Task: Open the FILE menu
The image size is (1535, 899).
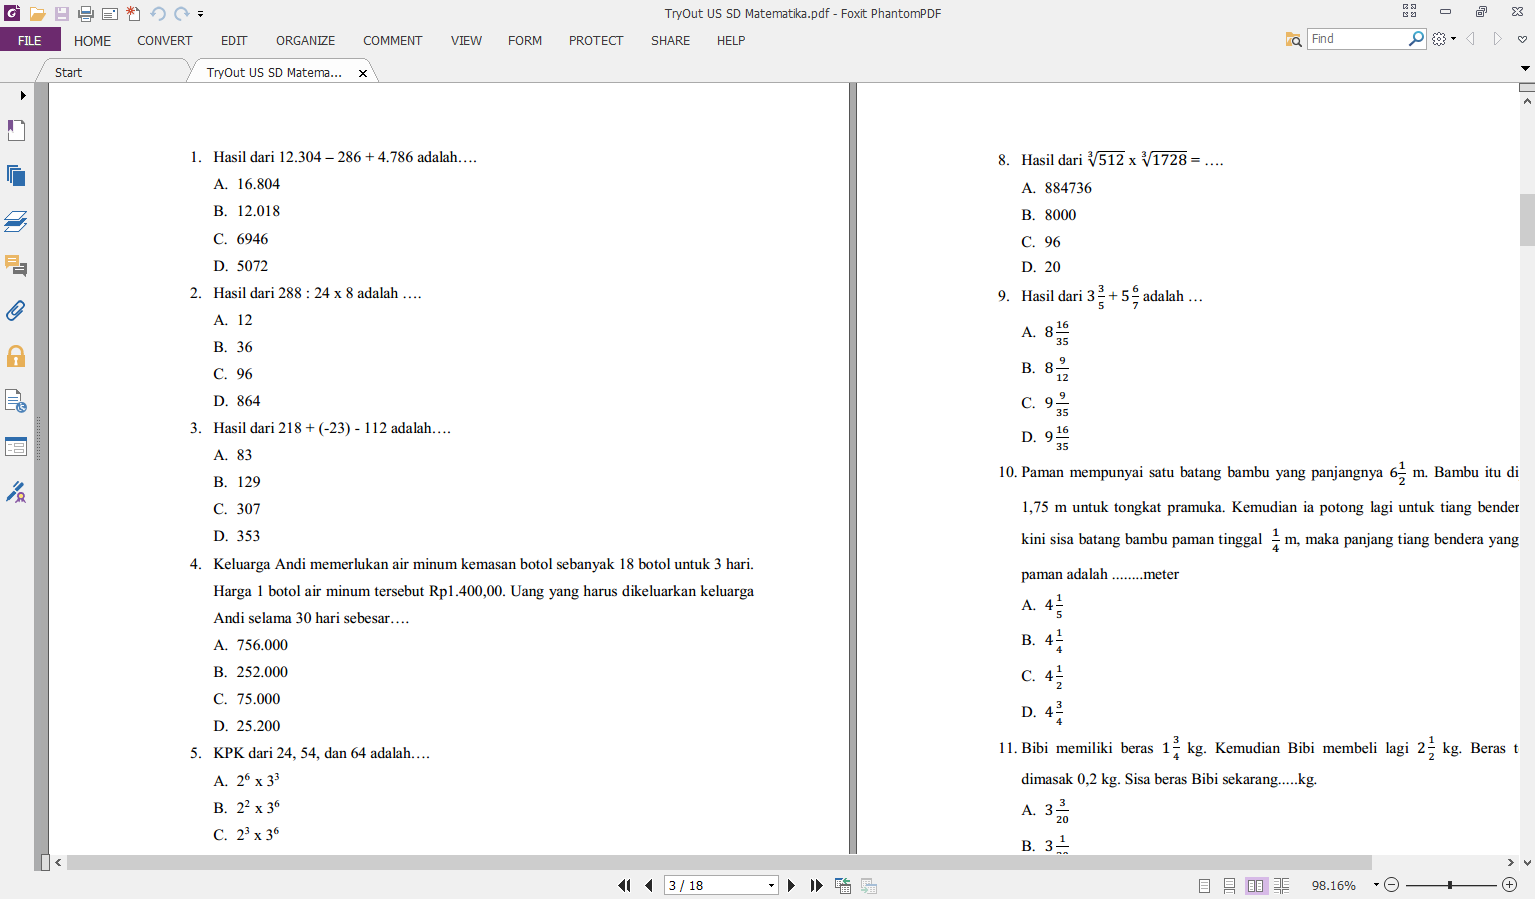Action: pyautogui.click(x=30, y=40)
